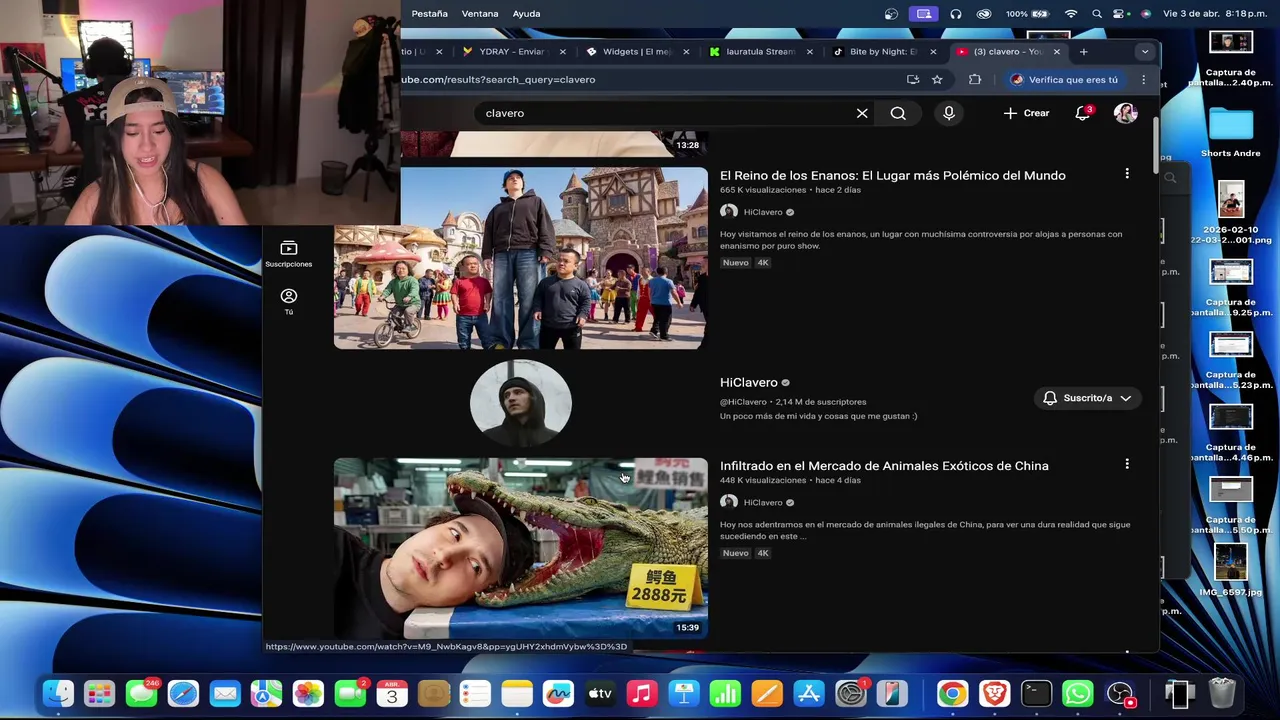Open title El Reino de los Enanos

pyautogui.click(x=892, y=175)
